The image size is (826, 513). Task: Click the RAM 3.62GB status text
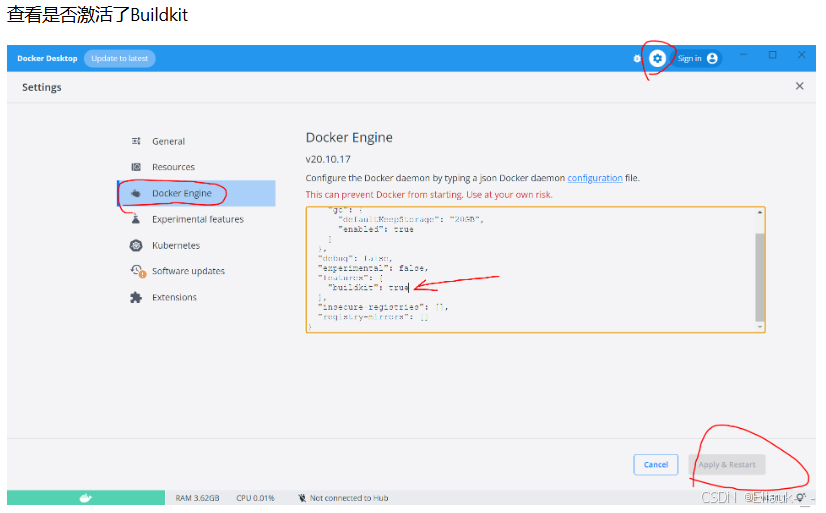(x=197, y=498)
